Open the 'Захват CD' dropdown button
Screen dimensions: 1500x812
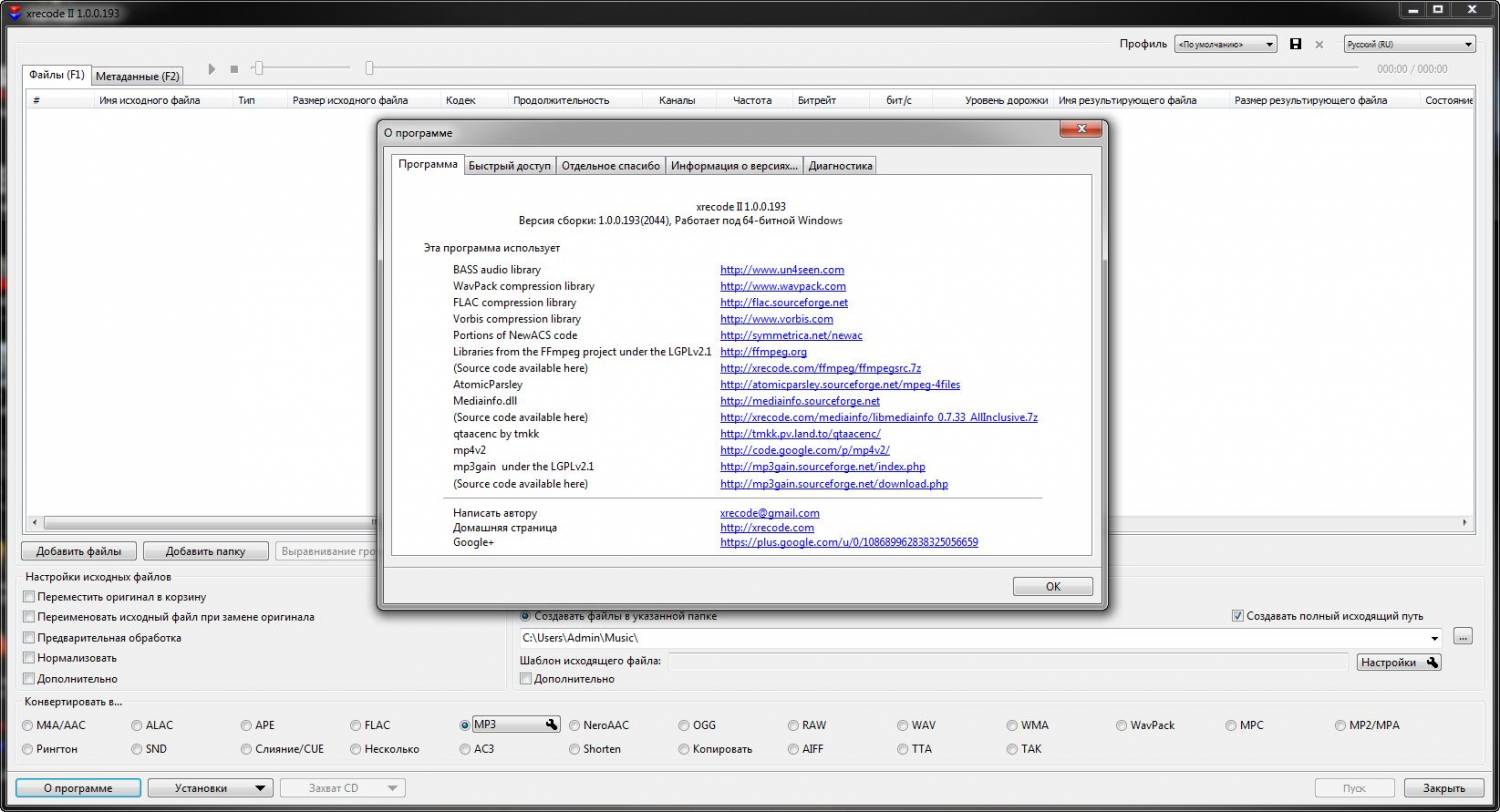pyautogui.click(x=343, y=788)
